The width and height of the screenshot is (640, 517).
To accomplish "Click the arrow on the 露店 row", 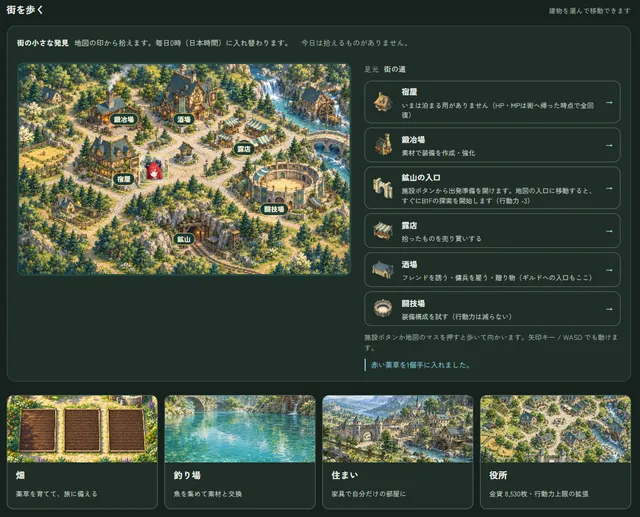I will pyautogui.click(x=609, y=231).
